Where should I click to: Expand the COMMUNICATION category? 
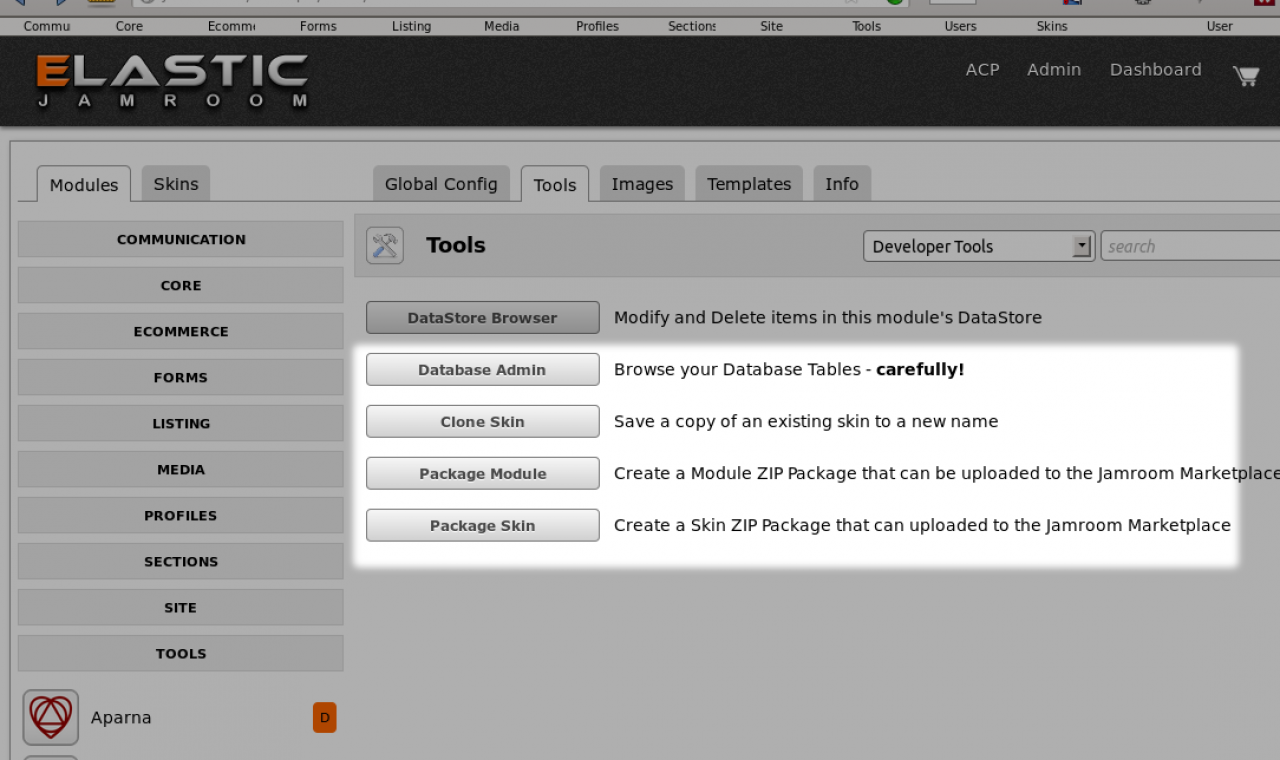(x=181, y=239)
